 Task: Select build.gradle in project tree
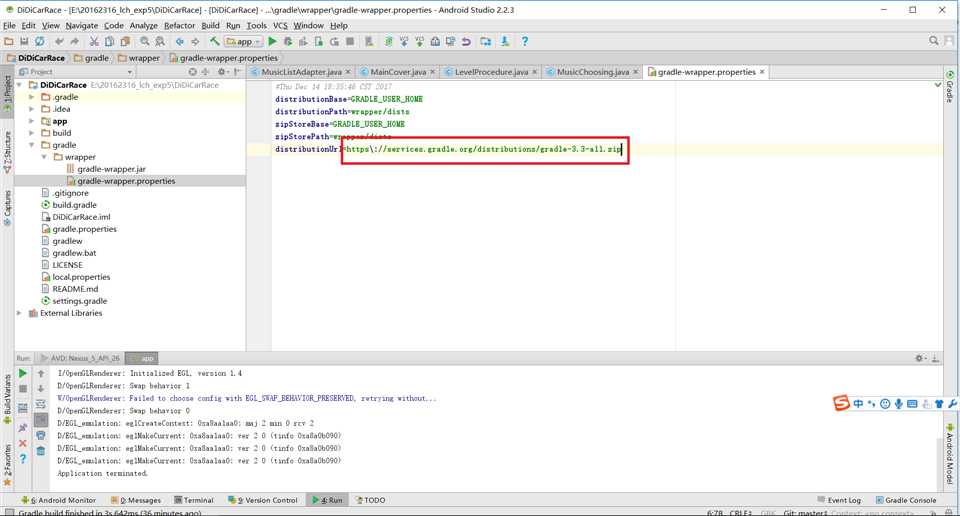[74, 205]
